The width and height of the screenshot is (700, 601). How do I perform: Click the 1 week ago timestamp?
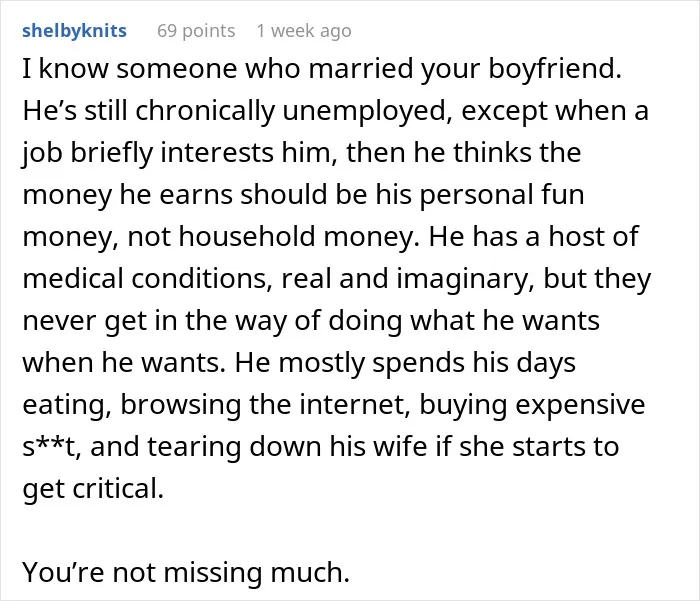pyautogui.click(x=304, y=31)
